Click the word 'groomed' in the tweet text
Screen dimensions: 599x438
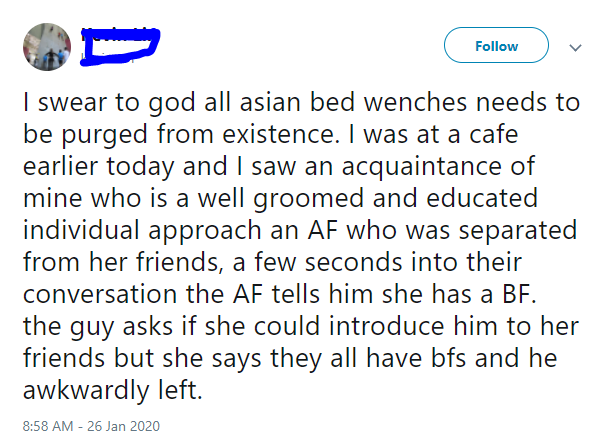[x=308, y=199]
